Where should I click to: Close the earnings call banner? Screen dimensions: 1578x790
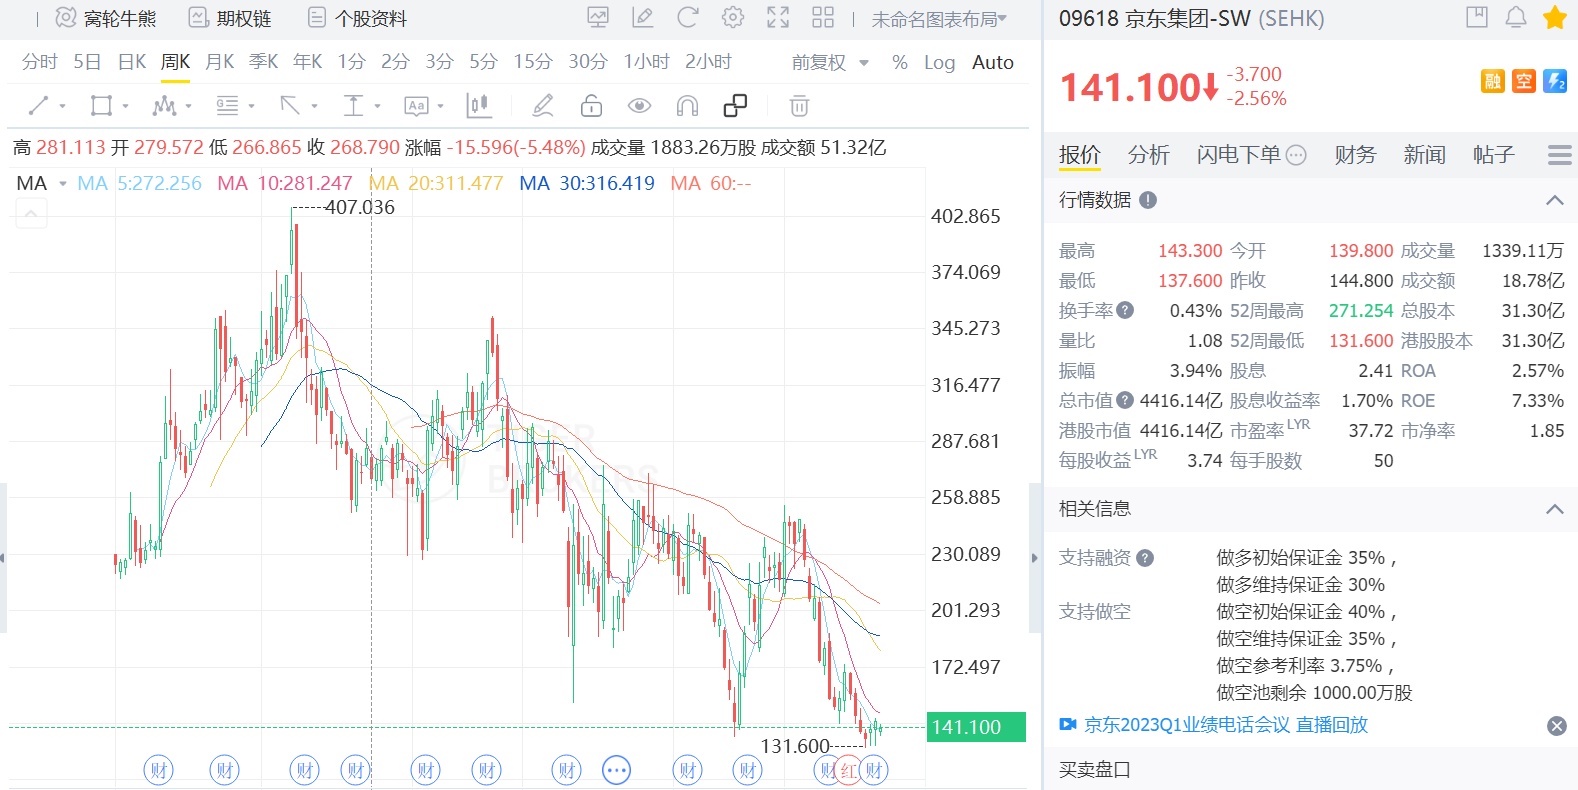point(1556,726)
